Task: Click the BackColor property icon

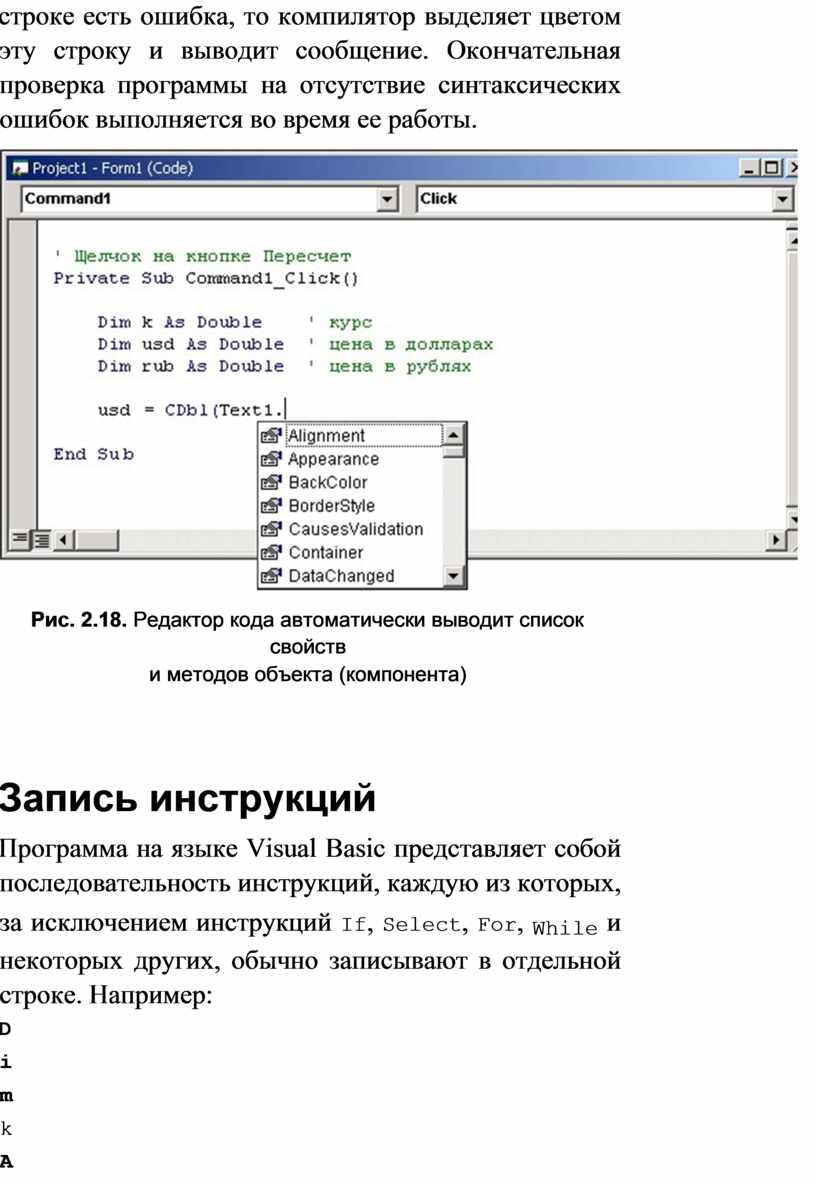Action: pos(271,483)
